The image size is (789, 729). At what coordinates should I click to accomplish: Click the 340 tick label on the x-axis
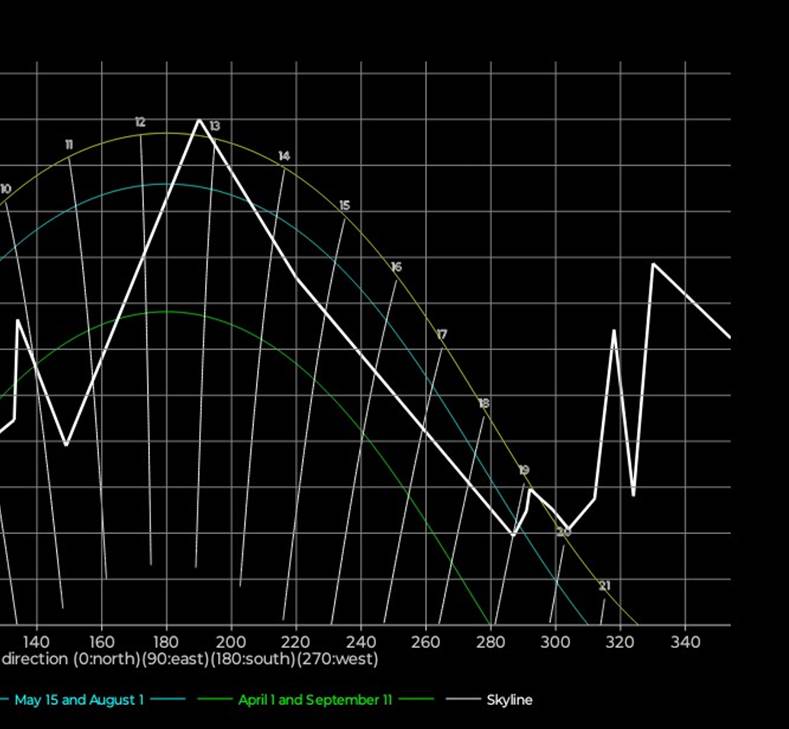[685, 641]
